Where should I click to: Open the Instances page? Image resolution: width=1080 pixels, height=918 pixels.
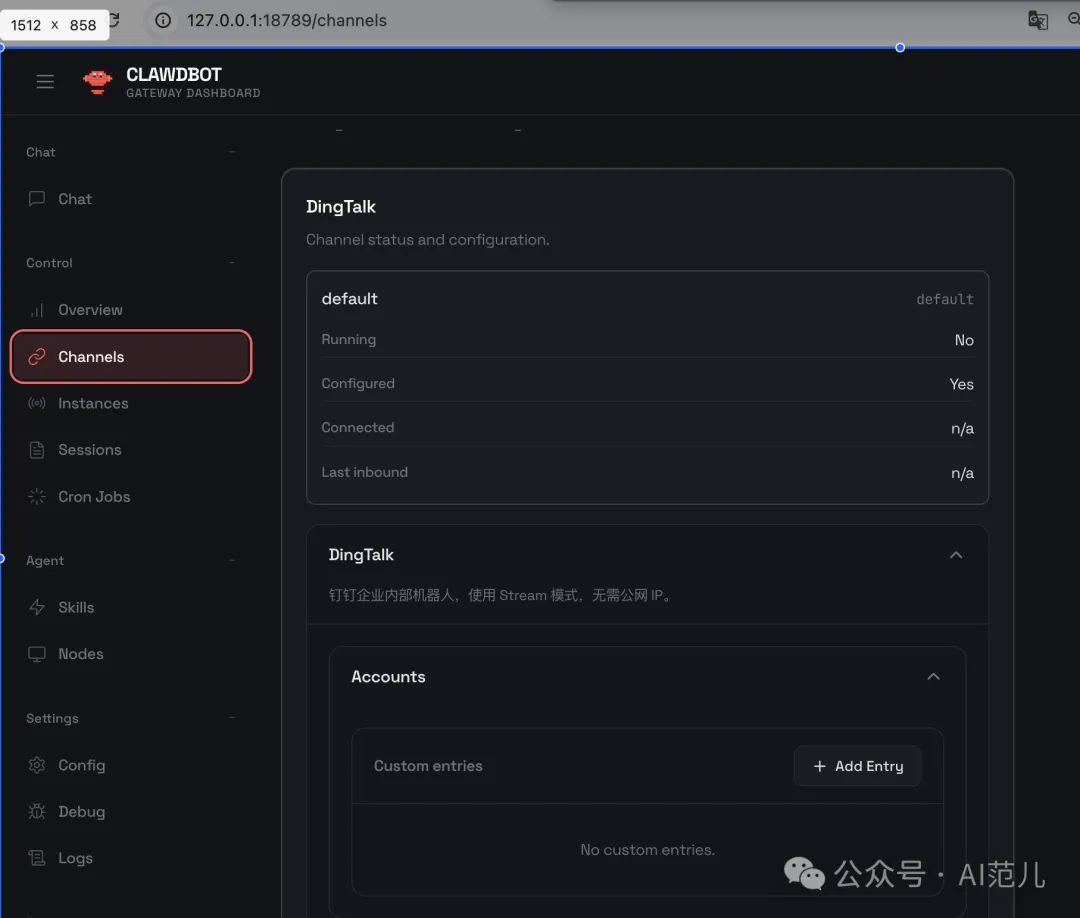93,404
